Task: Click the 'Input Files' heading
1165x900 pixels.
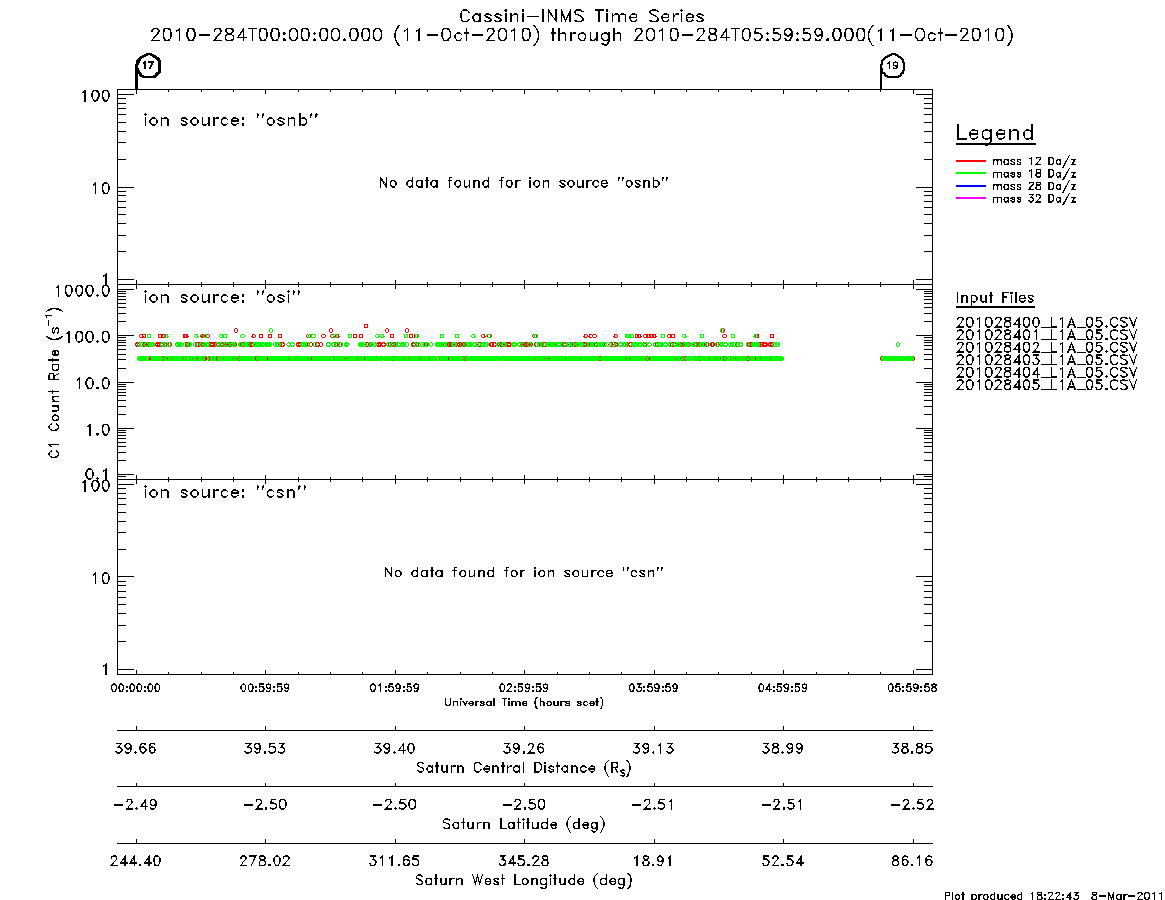Action: click(995, 298)
